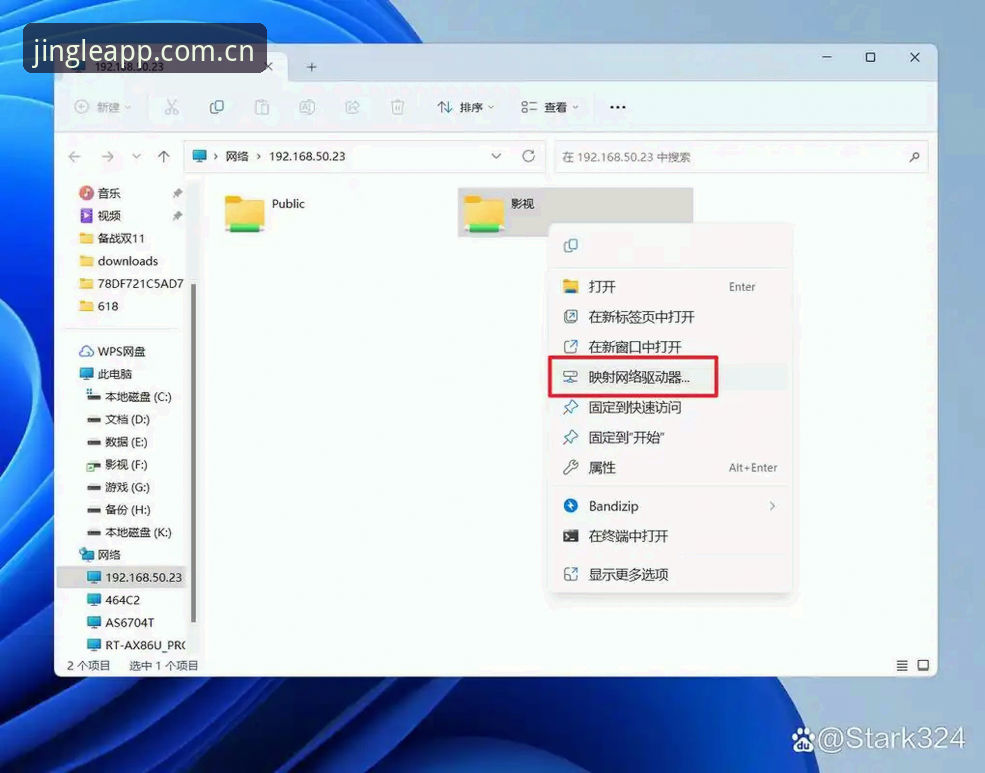Image resolution: width=985 pixels, height=773 pixels.
Task: Go forward with the right arrow
Action: tap(107, 156)
